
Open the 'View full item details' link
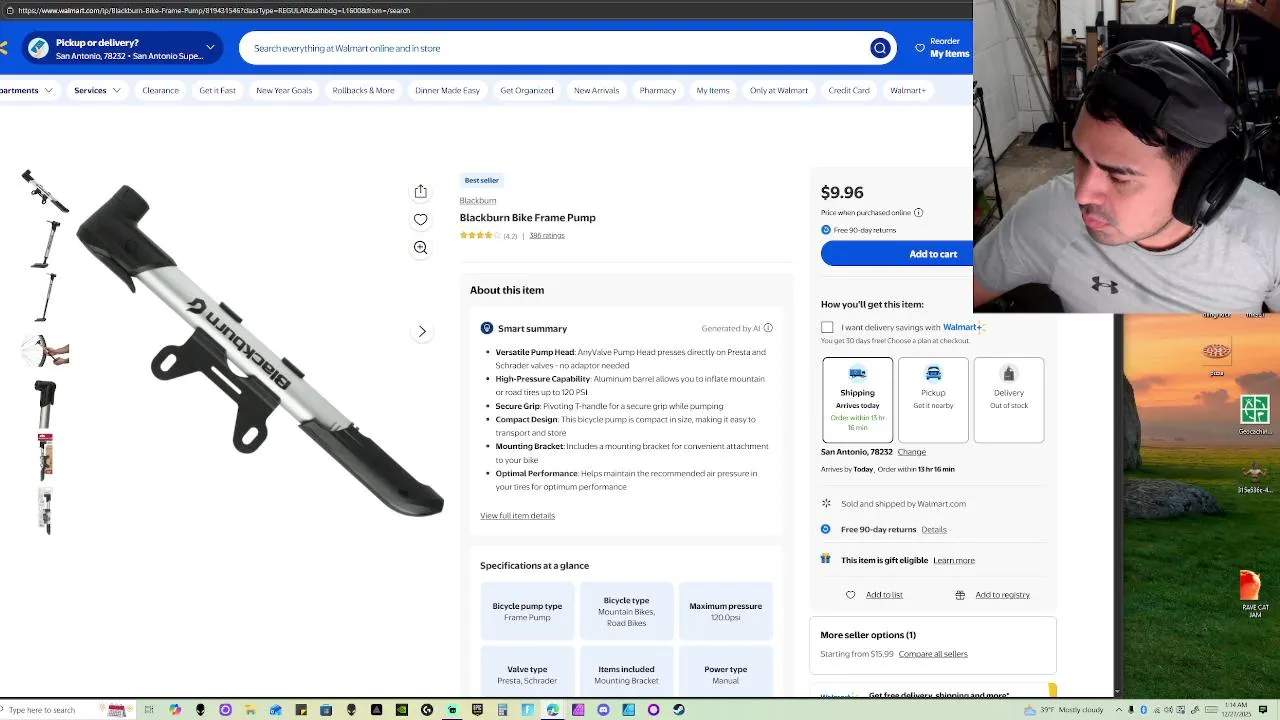517,516
